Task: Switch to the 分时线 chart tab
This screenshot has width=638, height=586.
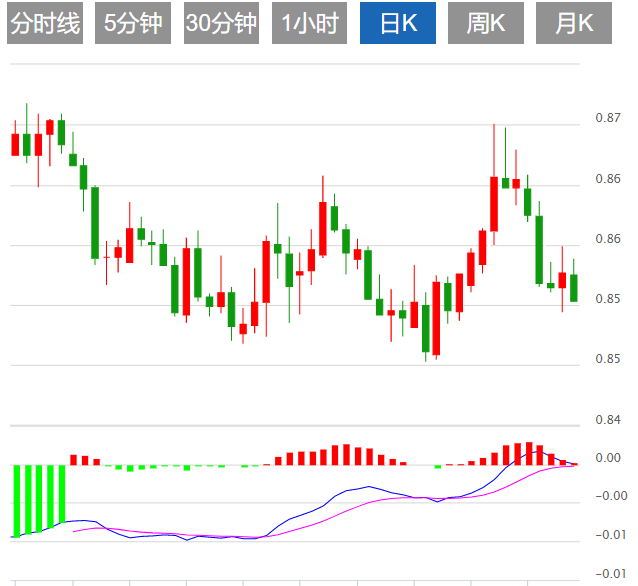Action: [45, 23]
